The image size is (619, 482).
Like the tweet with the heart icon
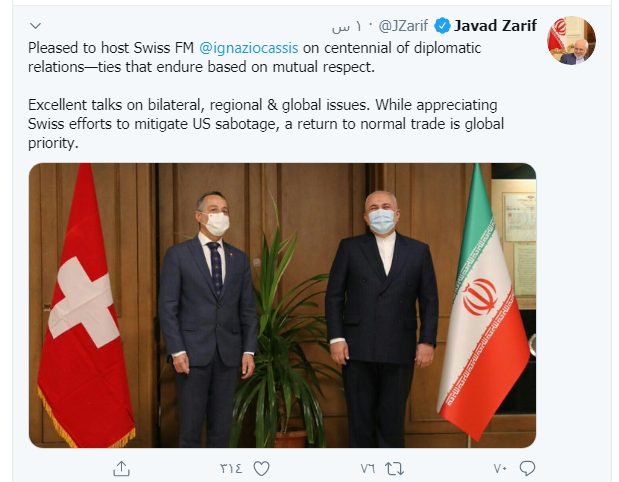[261, 469]
